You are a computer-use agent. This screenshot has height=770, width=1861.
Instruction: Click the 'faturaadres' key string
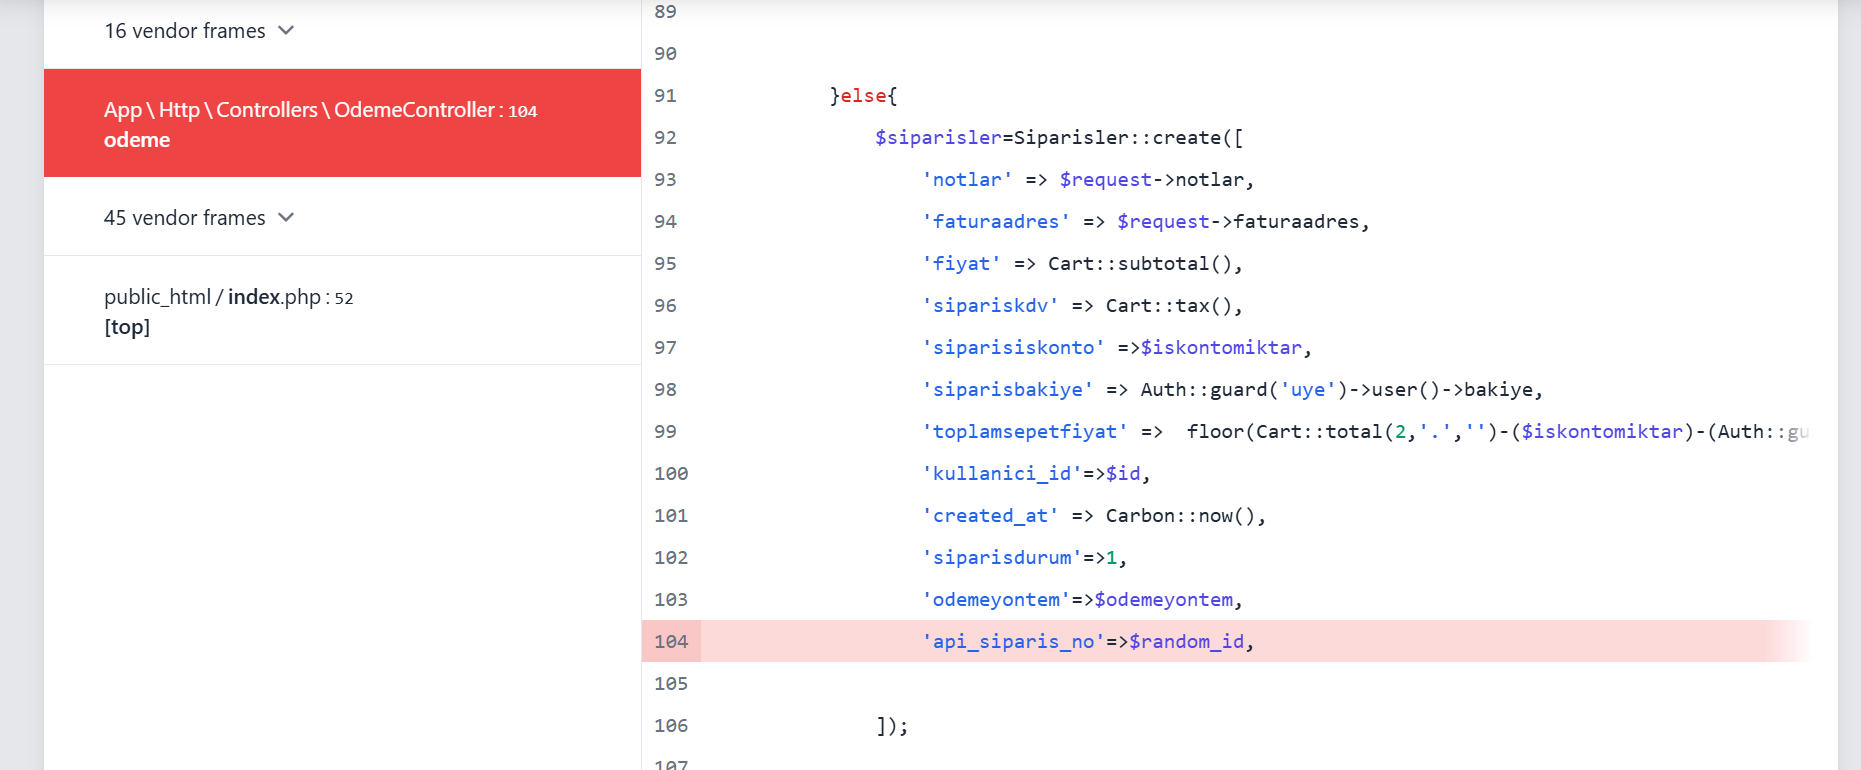(996, 221)
